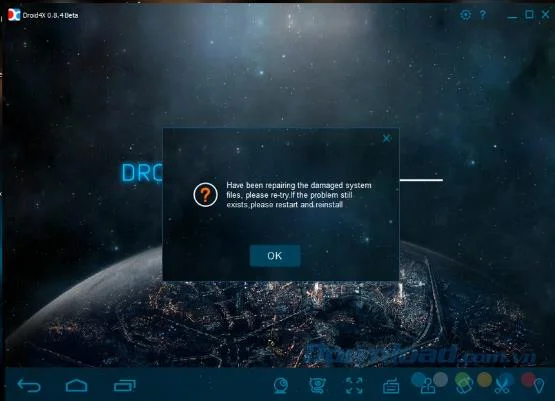The width and height of the screenshot is (555, 401).
Task: Close the repair message dialog
Action: pyautogui.click(x=387, y=138)
